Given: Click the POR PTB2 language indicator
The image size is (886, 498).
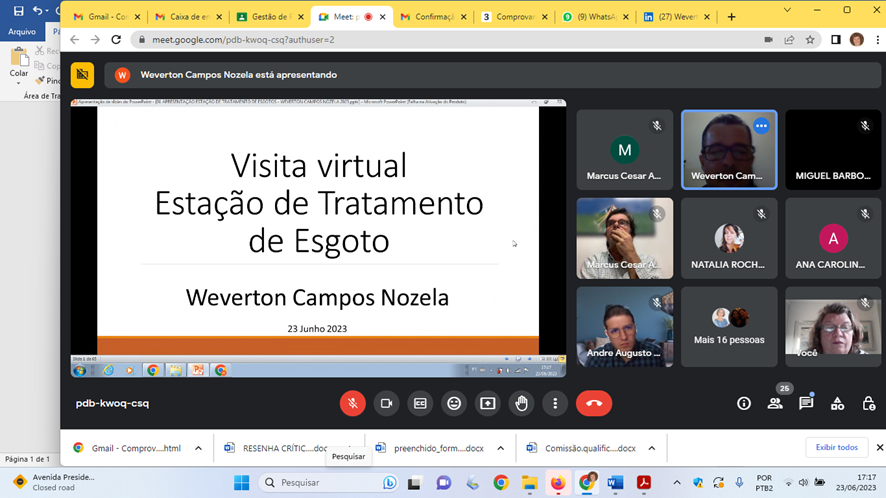Looking at the screenshot, I should 765,483.
